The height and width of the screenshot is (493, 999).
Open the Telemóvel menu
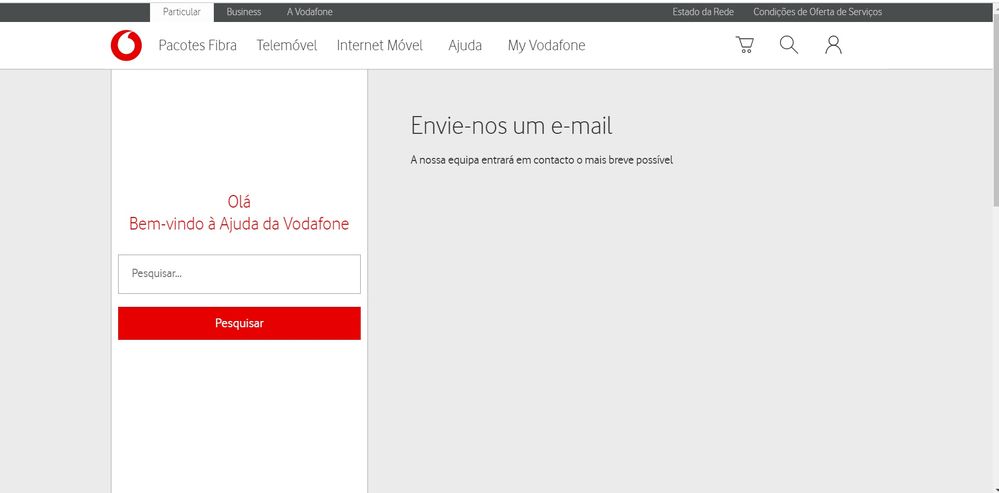tap(287, 45)
